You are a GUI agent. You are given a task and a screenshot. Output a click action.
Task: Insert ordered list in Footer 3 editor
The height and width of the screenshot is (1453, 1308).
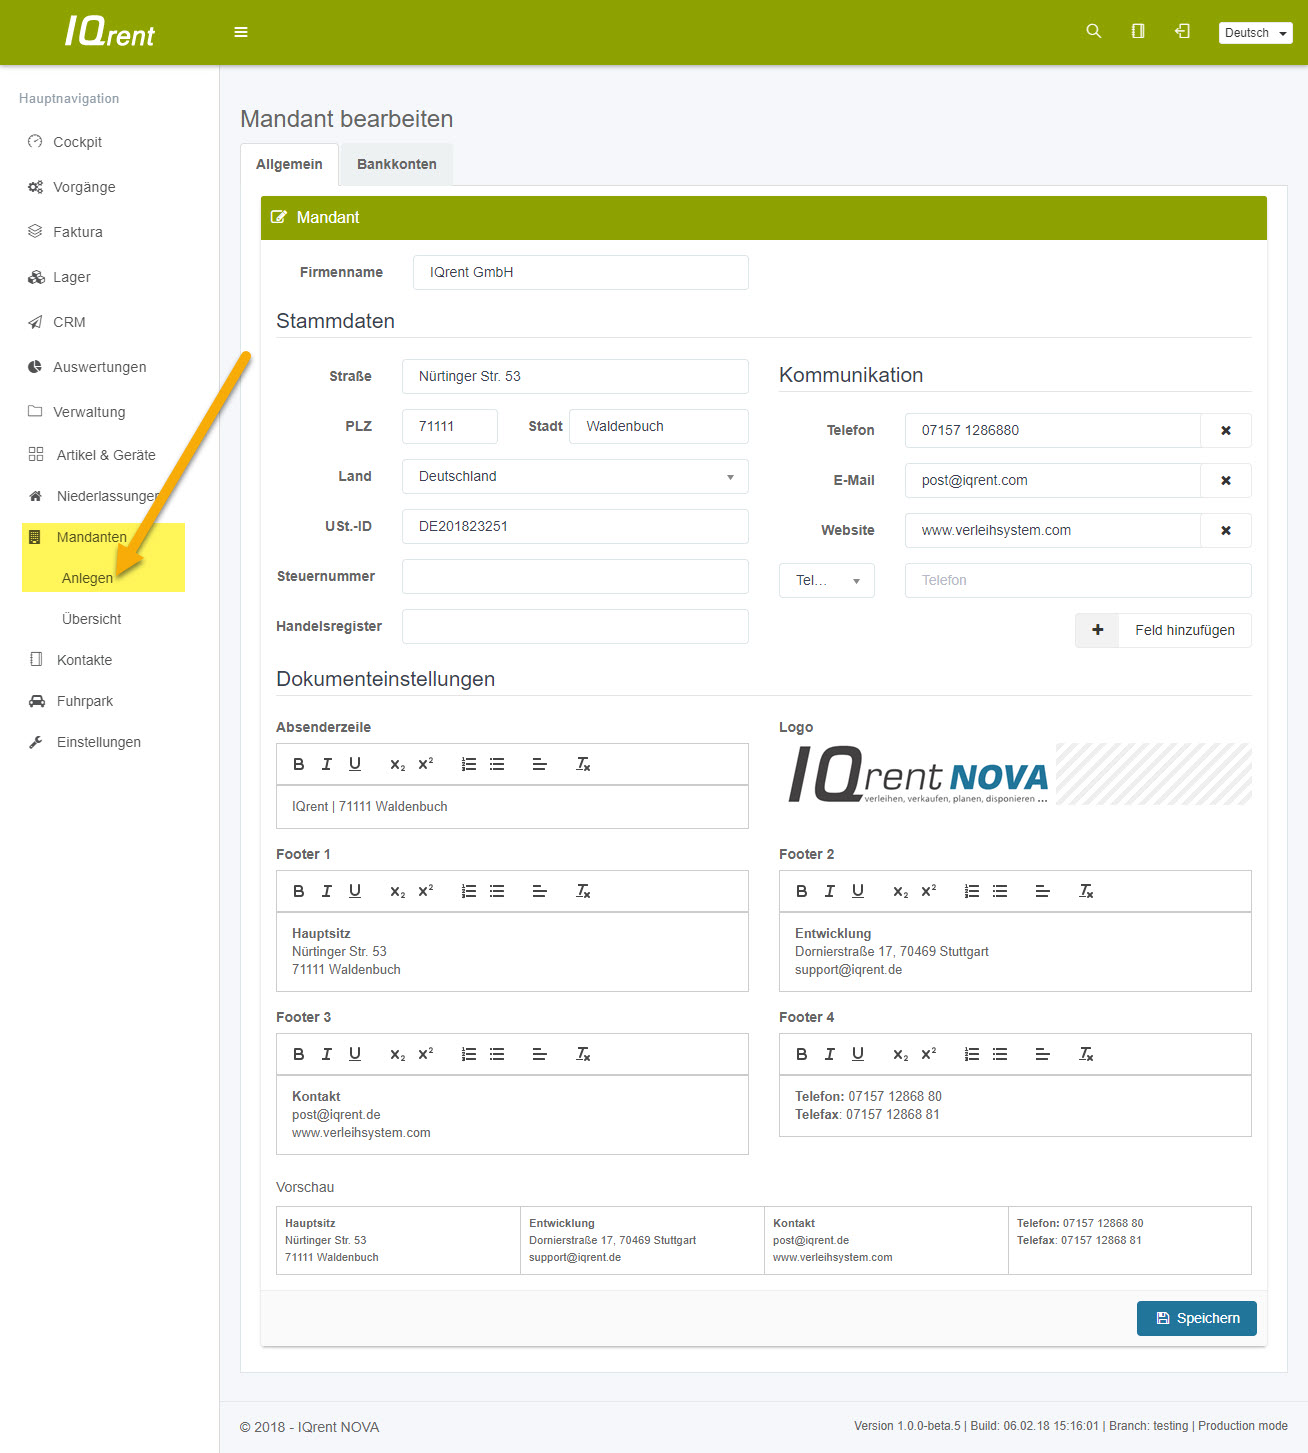pos(469,1054)
